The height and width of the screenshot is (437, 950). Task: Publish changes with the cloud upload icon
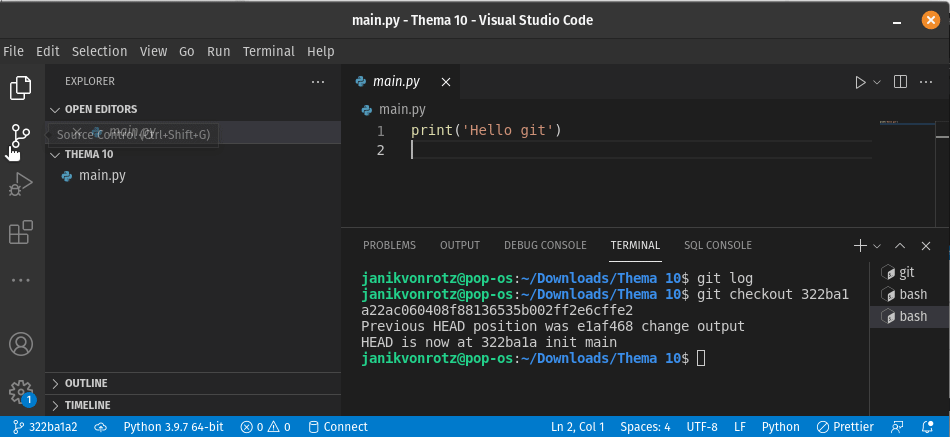(101, 427)
